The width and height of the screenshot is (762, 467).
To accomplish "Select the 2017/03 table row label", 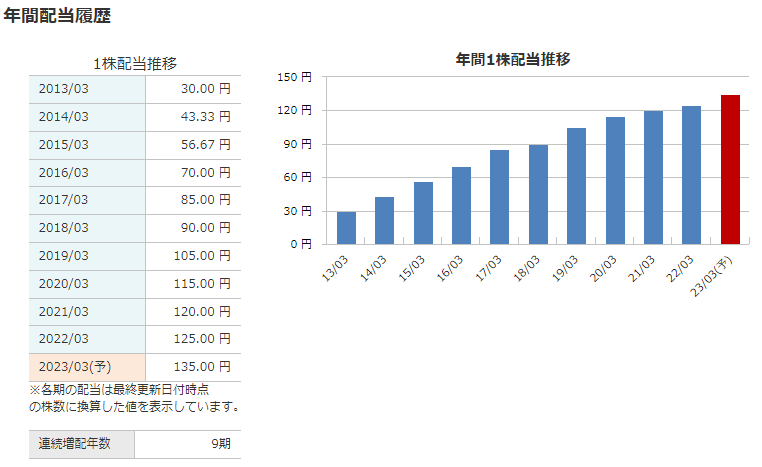I will click(64, 200).
